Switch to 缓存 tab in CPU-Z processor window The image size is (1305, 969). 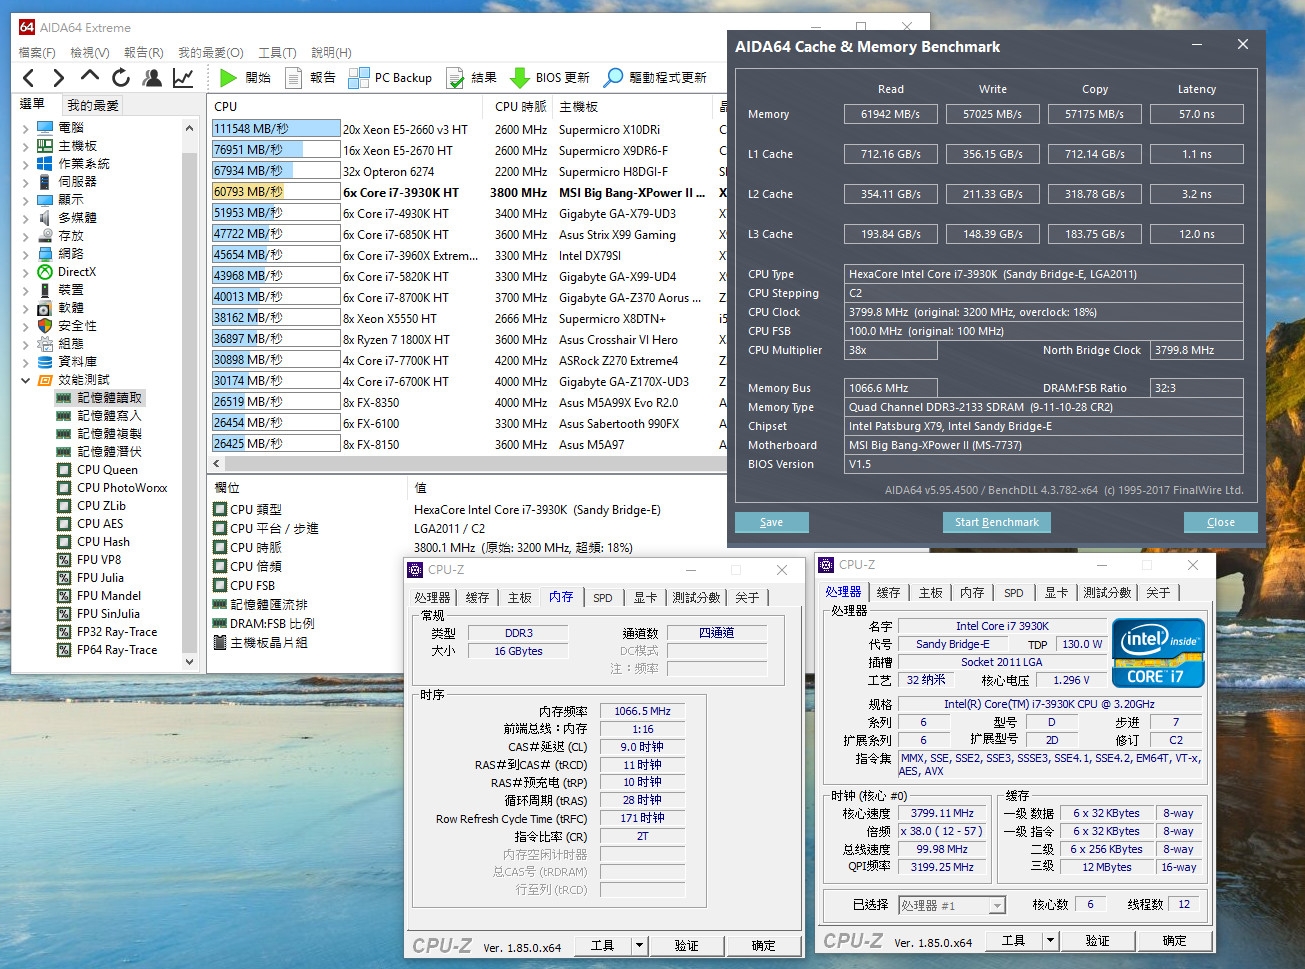(888, 593)
